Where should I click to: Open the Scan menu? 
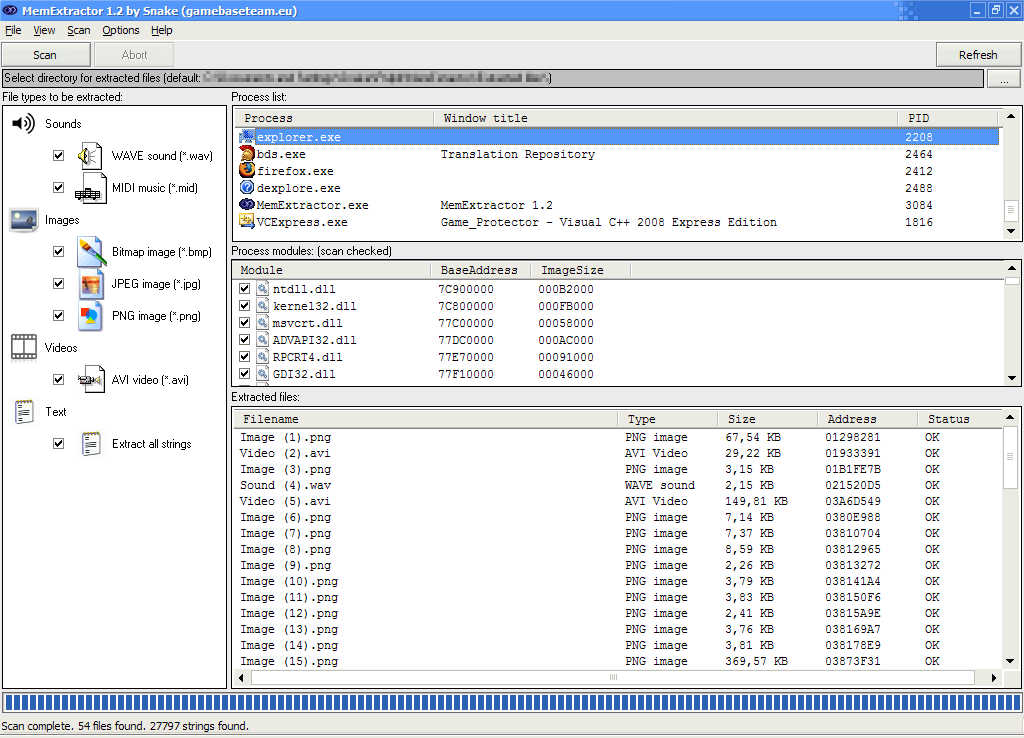coord(79,31)
